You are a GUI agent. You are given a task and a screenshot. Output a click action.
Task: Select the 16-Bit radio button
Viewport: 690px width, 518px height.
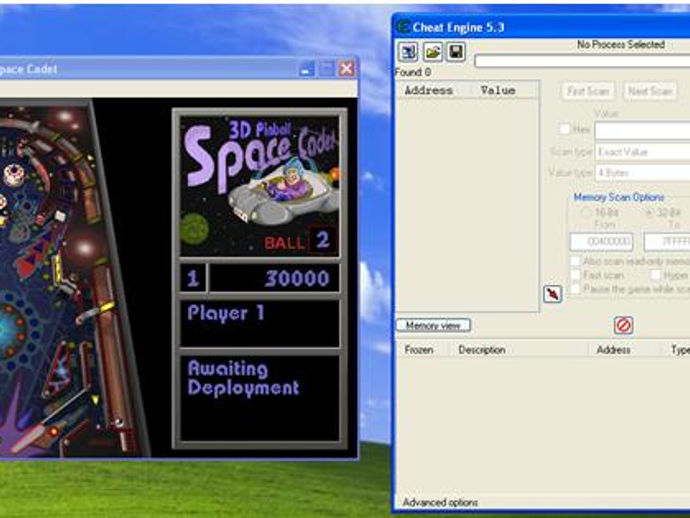pos(586,213)
